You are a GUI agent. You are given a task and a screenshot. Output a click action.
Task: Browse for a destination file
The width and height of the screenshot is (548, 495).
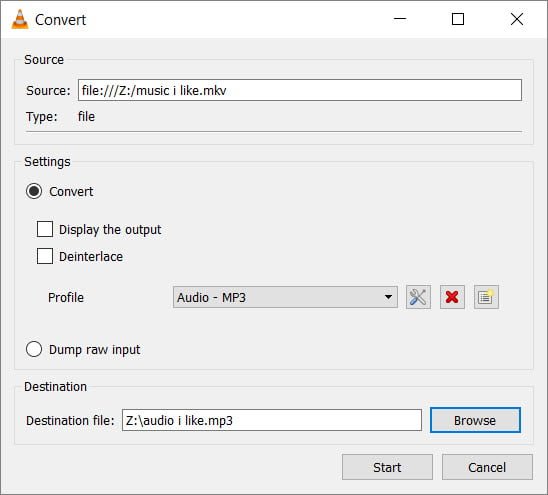[475, 420]
